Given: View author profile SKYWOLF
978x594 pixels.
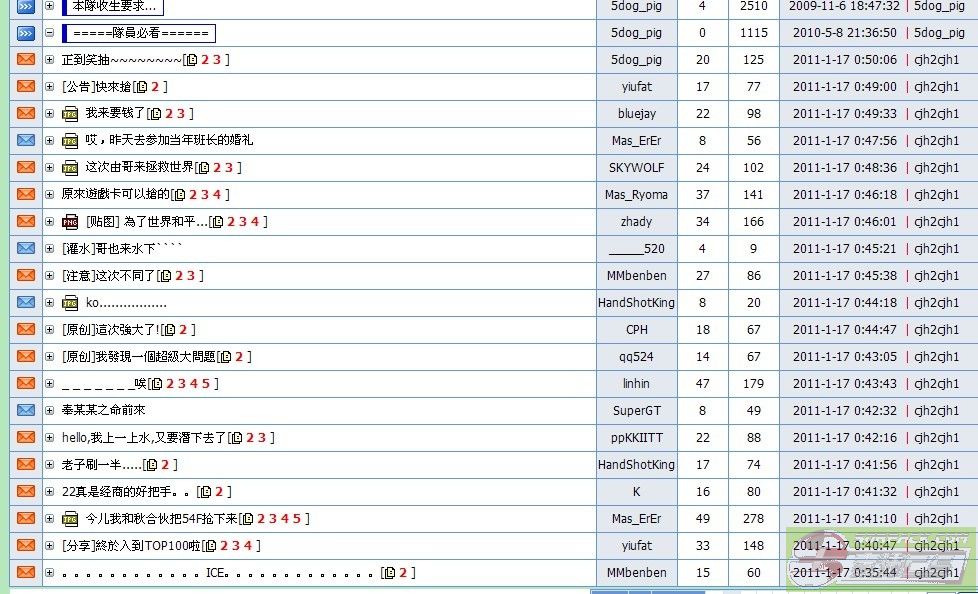Looking at the screenshot, I should (636, 167).
